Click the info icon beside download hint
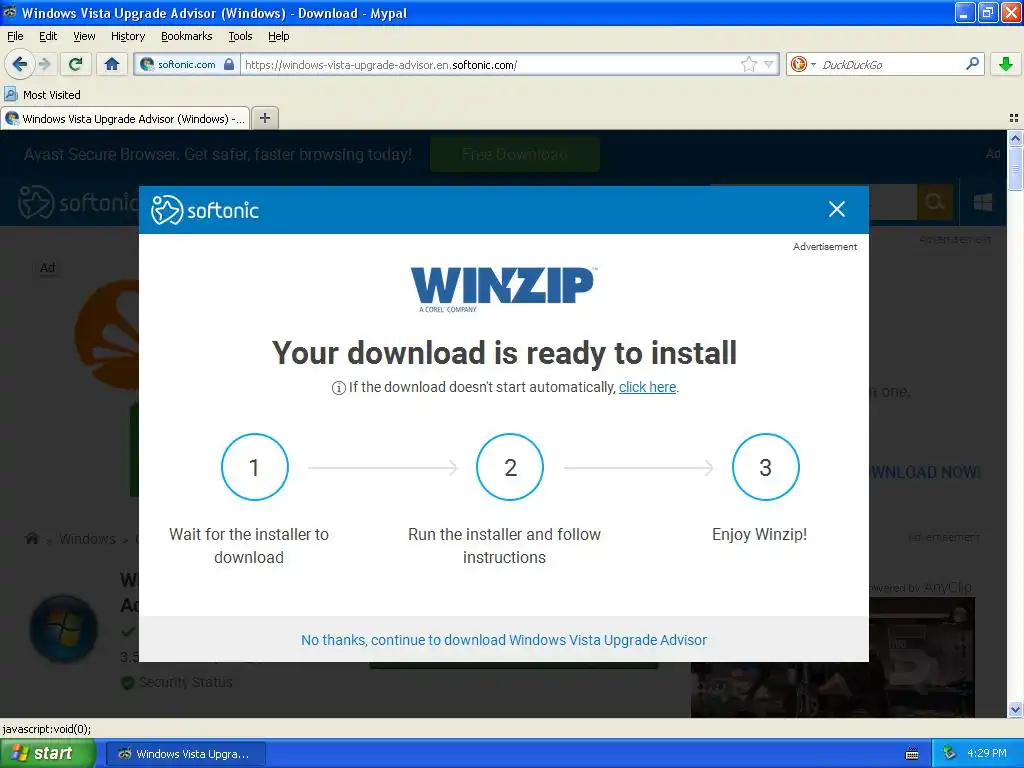Screen dimensions: 1024x768 [338, 388]
